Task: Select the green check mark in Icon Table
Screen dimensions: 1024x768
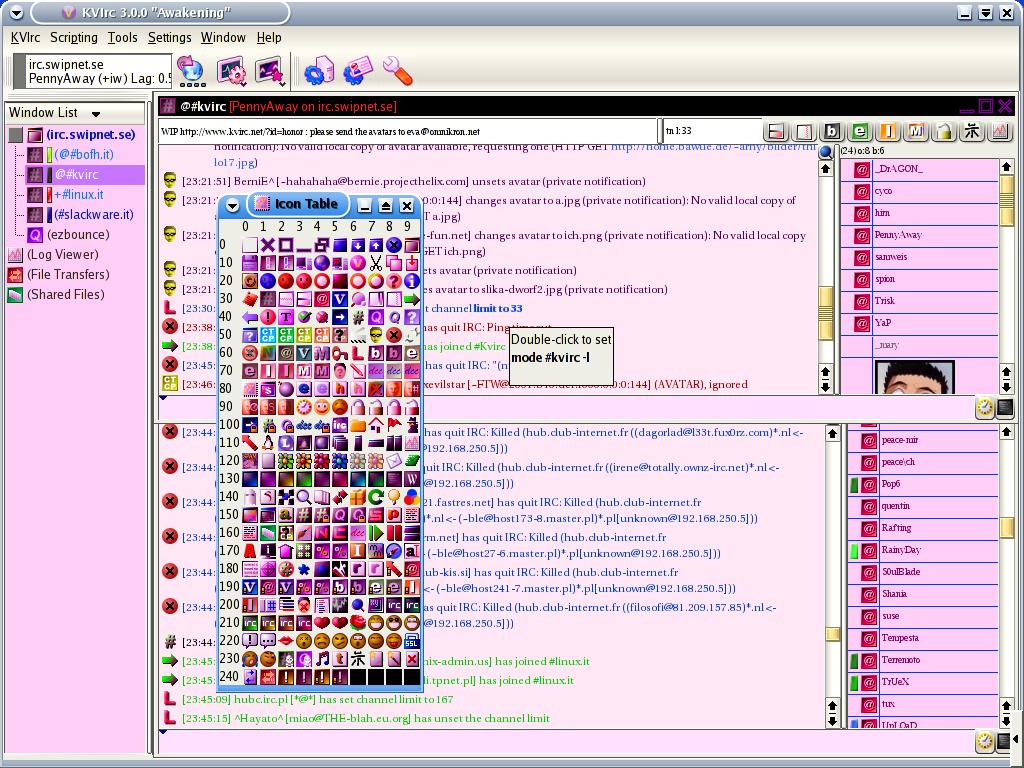Action: coord(304,317)
